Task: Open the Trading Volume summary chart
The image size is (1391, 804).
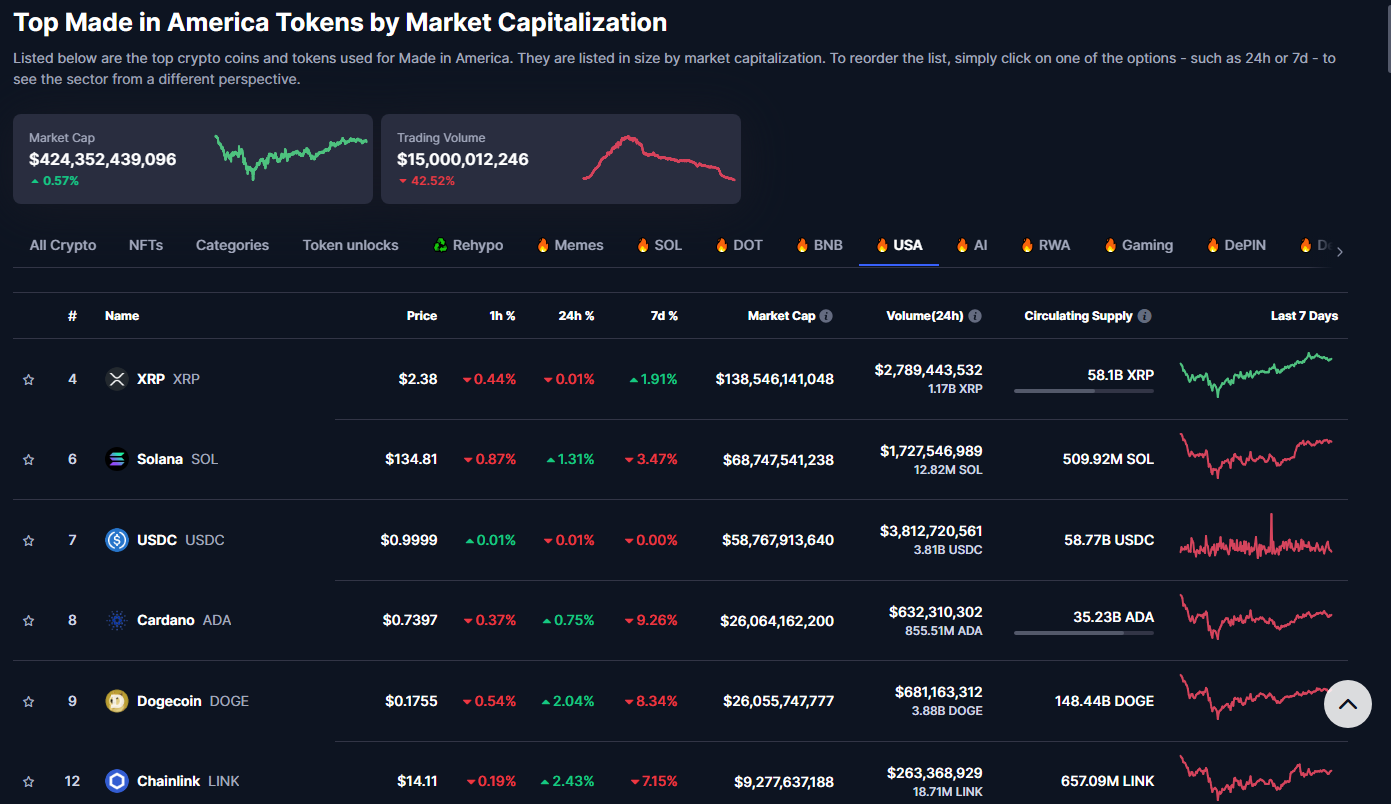Action: 659,158
